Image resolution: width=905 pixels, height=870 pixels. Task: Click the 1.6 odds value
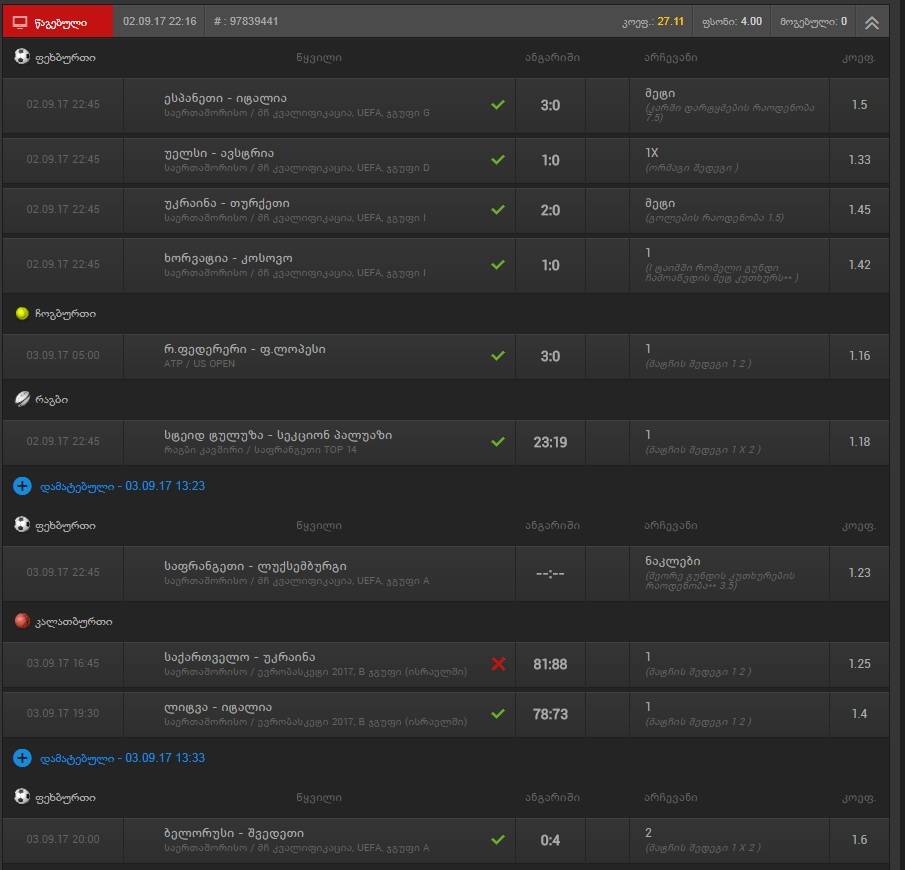tap(859, 839)
